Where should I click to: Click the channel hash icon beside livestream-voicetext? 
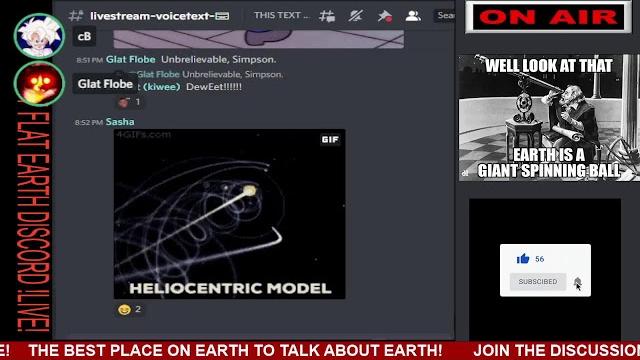coord(76,16)
